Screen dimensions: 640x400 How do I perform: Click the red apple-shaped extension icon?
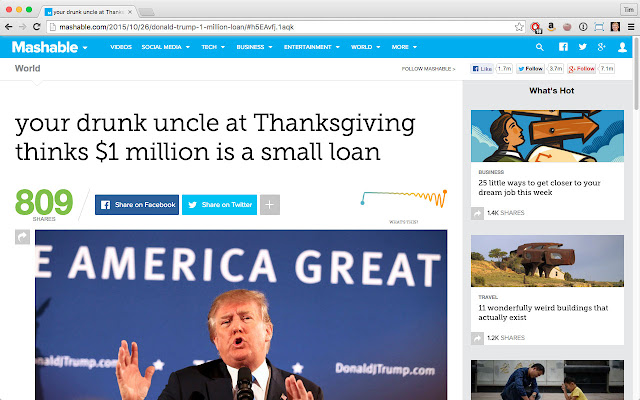(x=567, y=27)
